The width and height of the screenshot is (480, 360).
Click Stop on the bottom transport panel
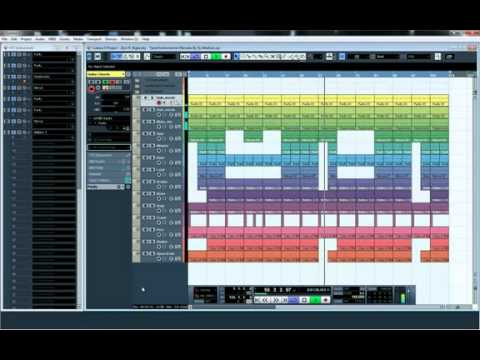(x=304, y=300)
